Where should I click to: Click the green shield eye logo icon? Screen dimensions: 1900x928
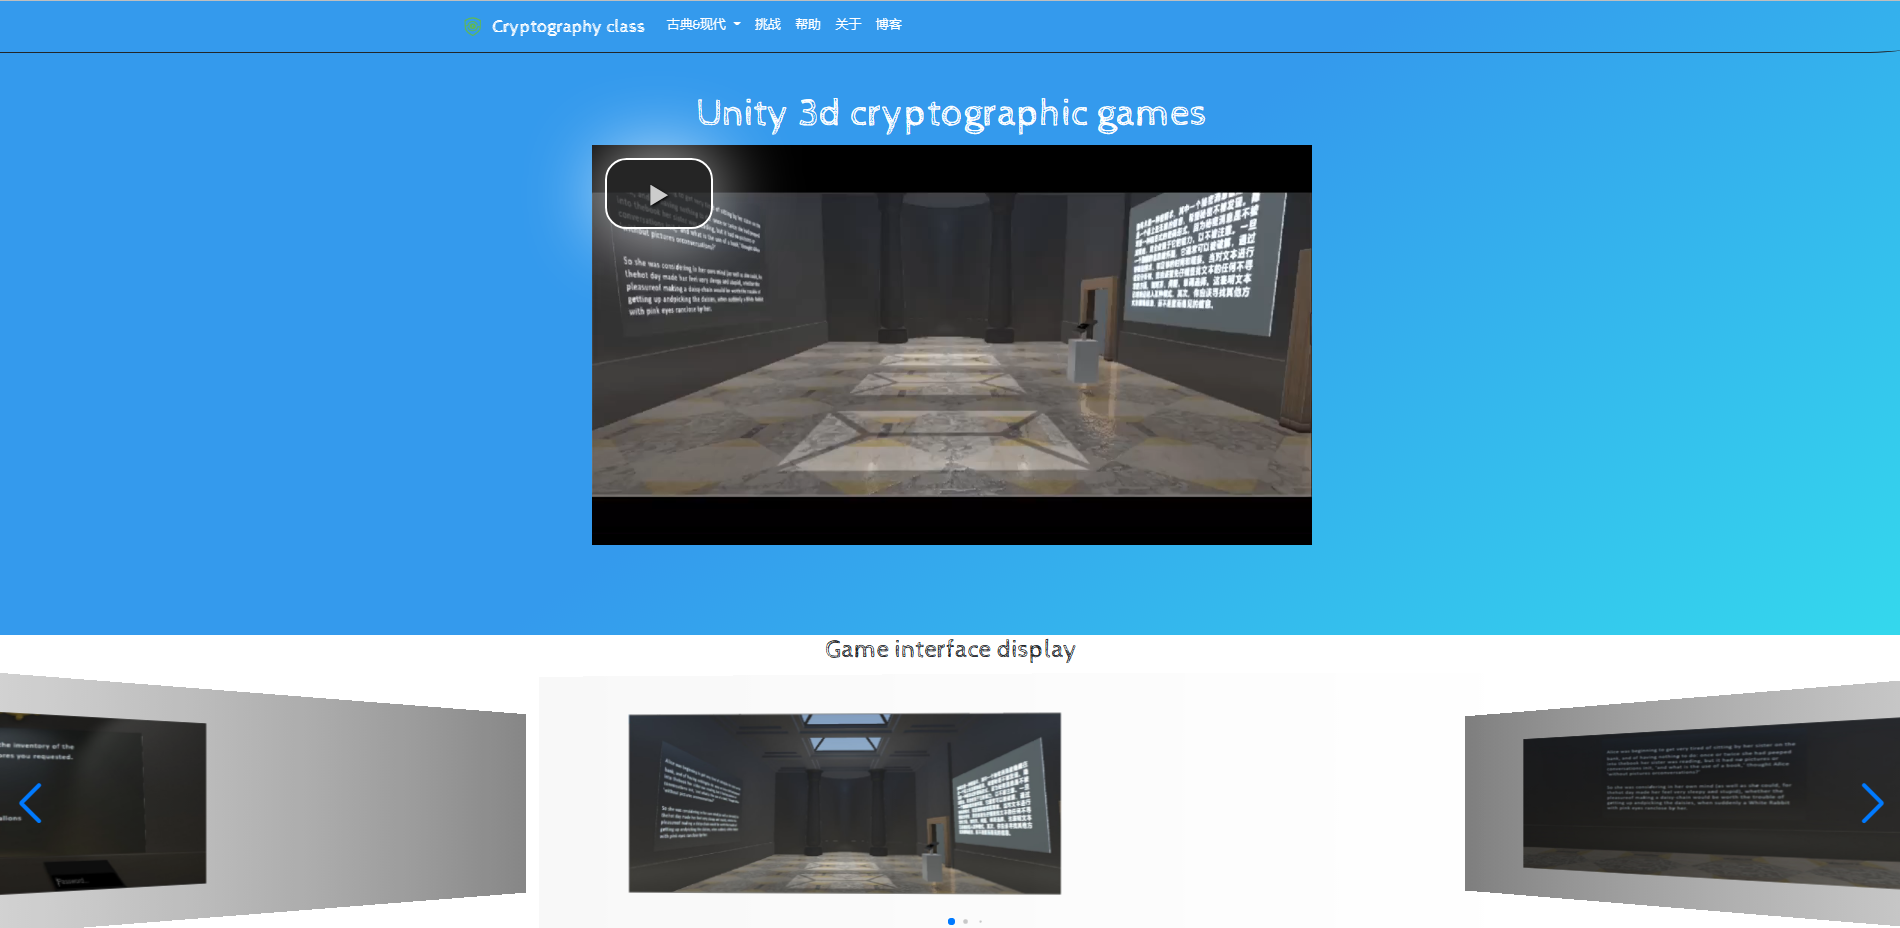point(473,26)
